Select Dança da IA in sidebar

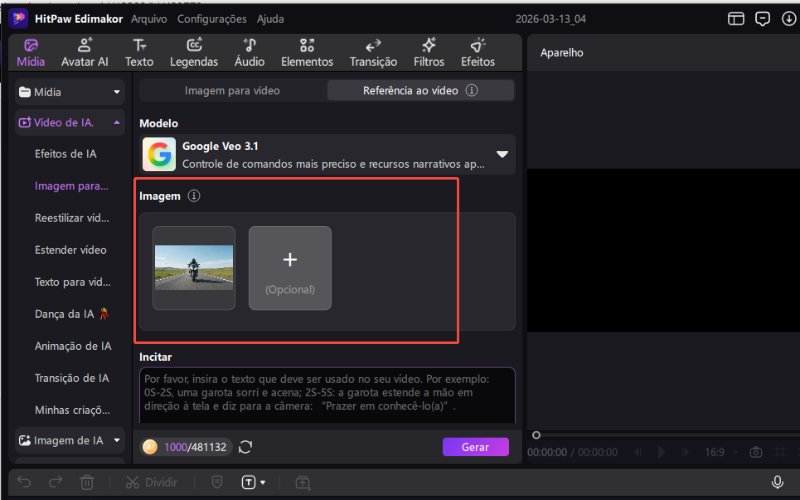click(x=72, y=314)
